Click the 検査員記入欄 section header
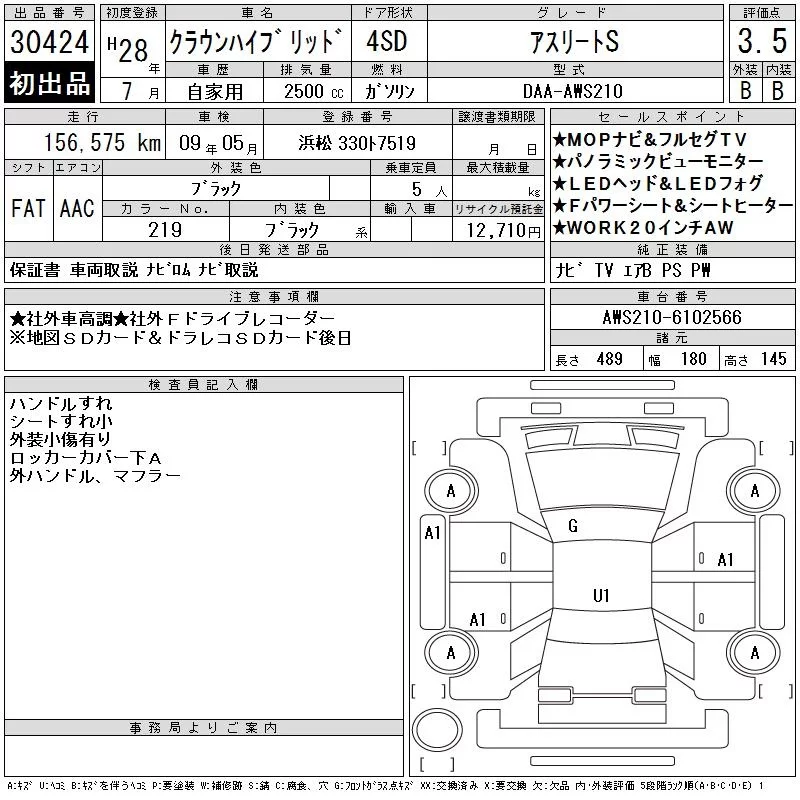 tap(204, 385)
